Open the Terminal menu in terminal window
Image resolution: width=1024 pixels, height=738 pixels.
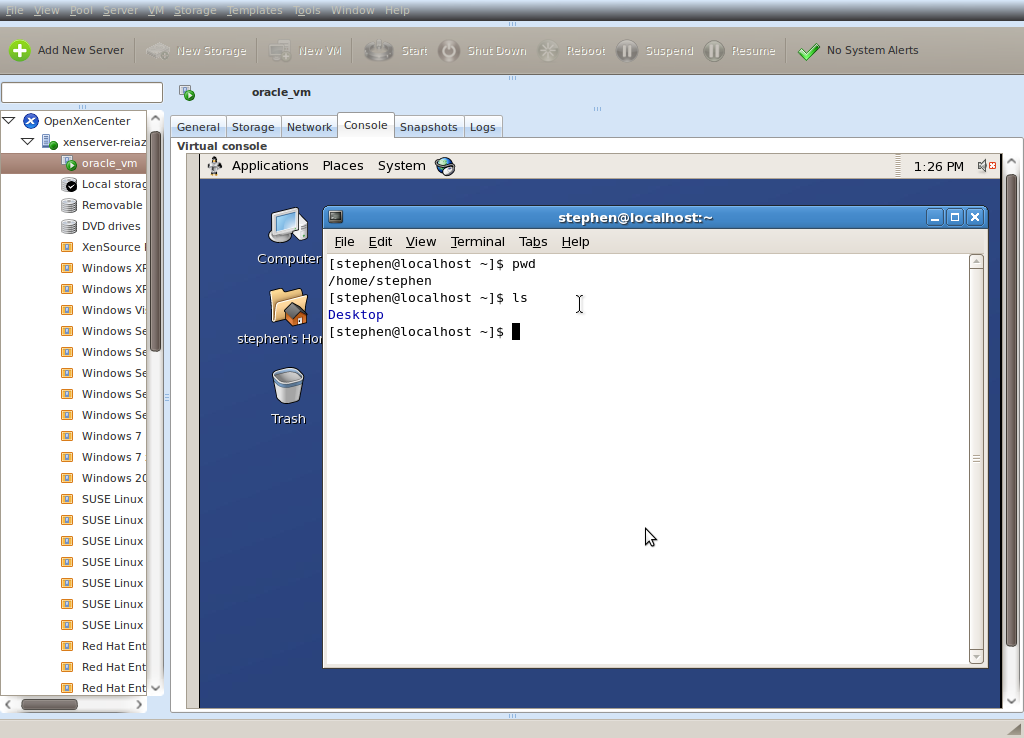[478, 242]
